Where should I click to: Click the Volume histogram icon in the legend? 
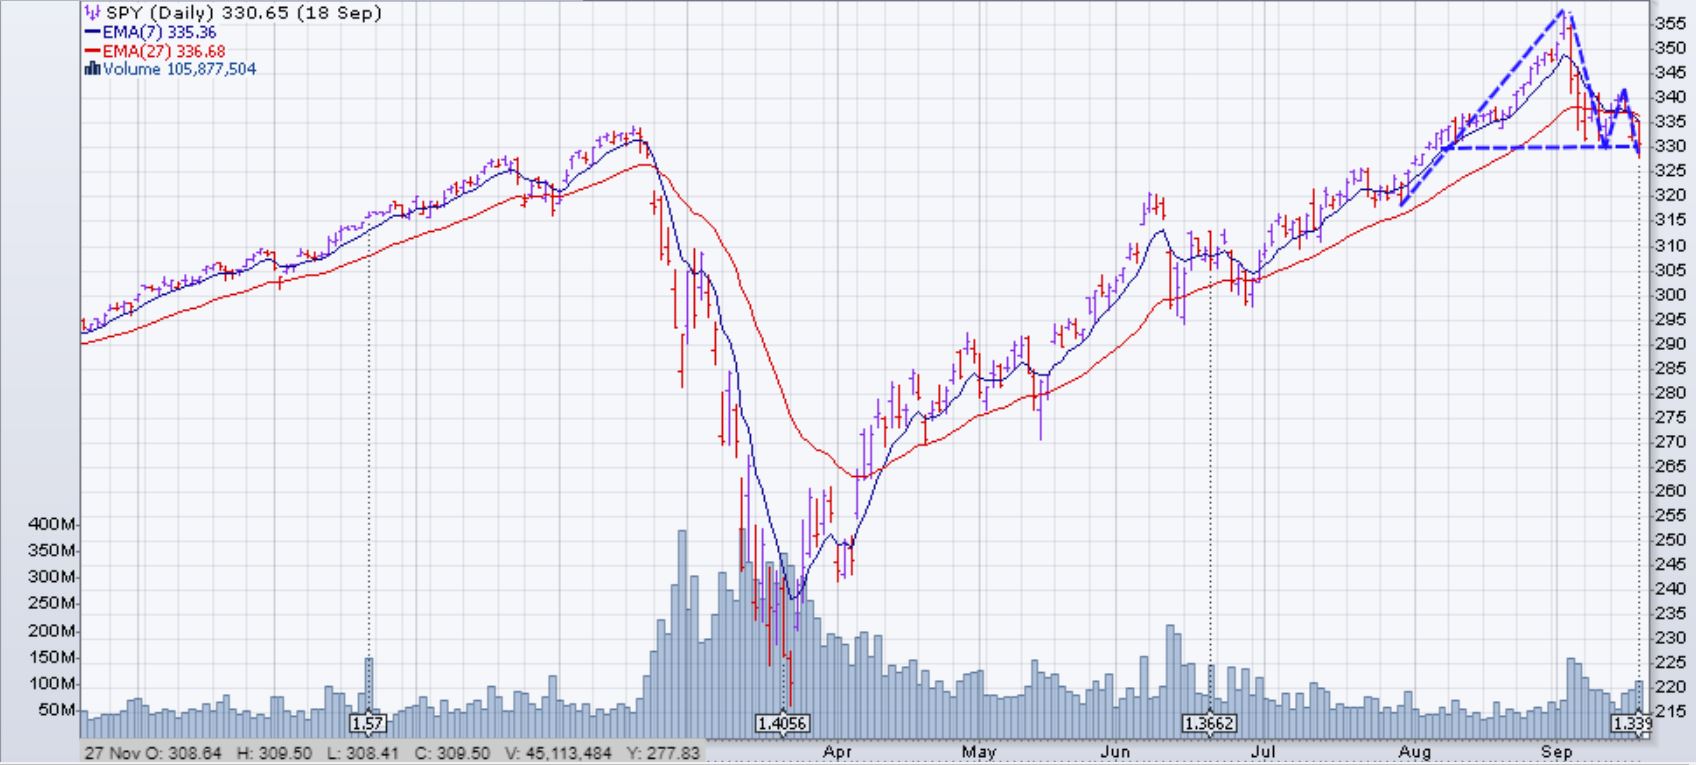coord(92,69)
